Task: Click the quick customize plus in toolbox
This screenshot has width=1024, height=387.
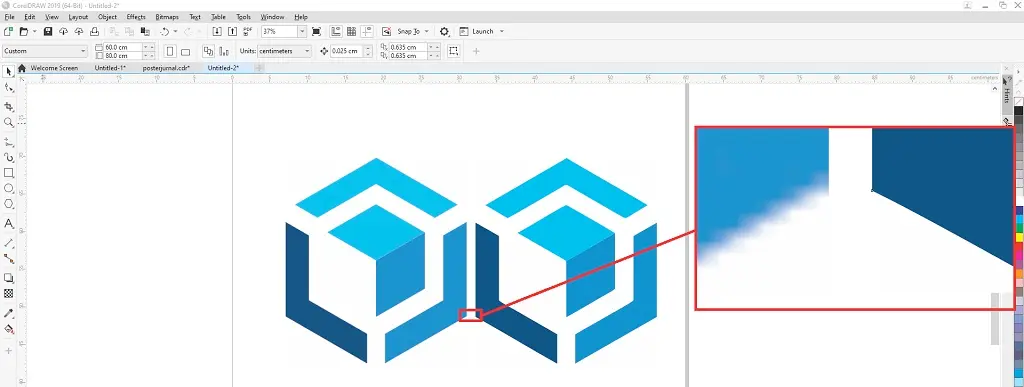Action: 8,351
